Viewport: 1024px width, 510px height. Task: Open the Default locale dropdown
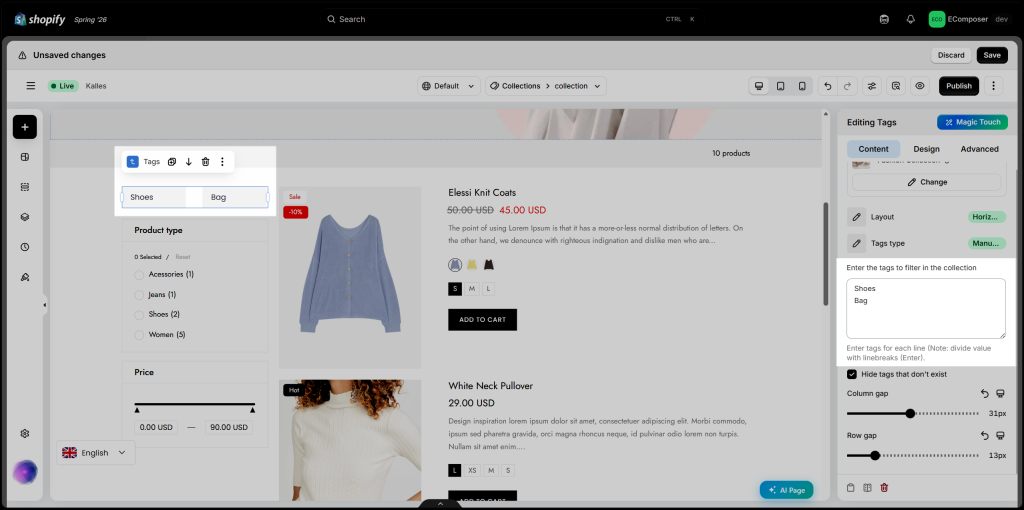pyautogui.click(x=449, y=86)
